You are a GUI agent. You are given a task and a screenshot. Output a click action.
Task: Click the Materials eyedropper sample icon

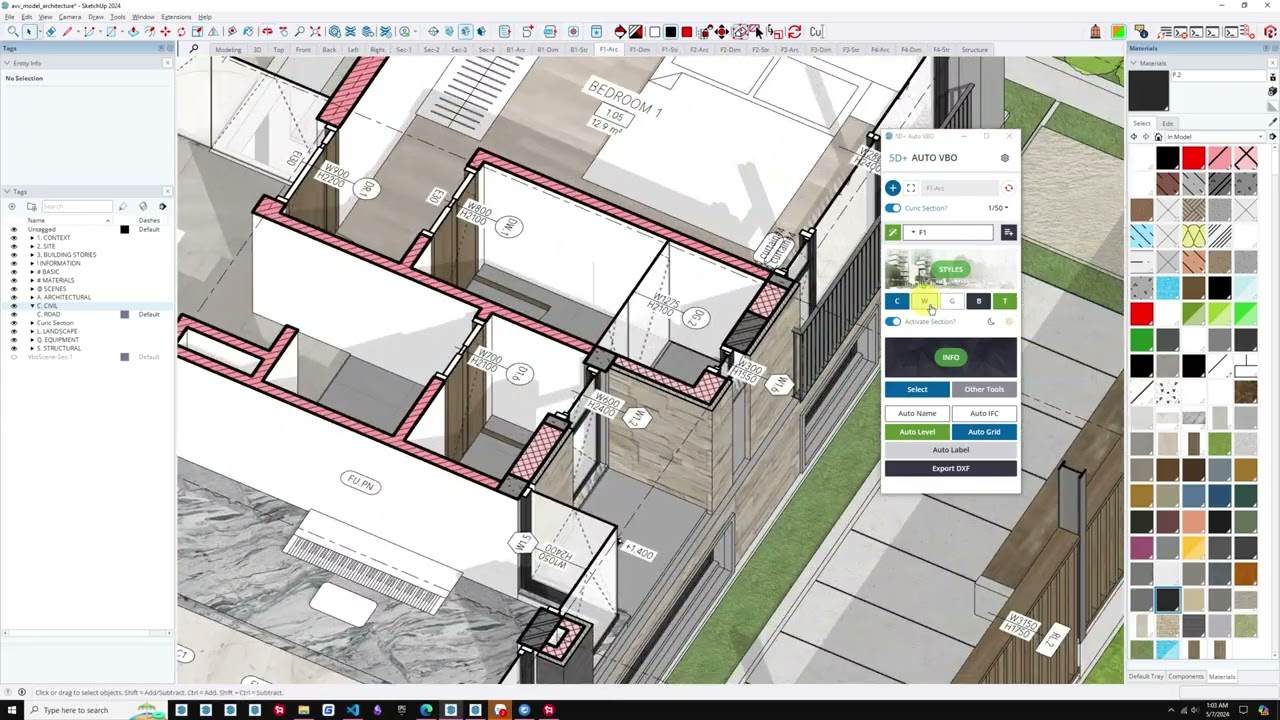click(x=1272, y=122)
